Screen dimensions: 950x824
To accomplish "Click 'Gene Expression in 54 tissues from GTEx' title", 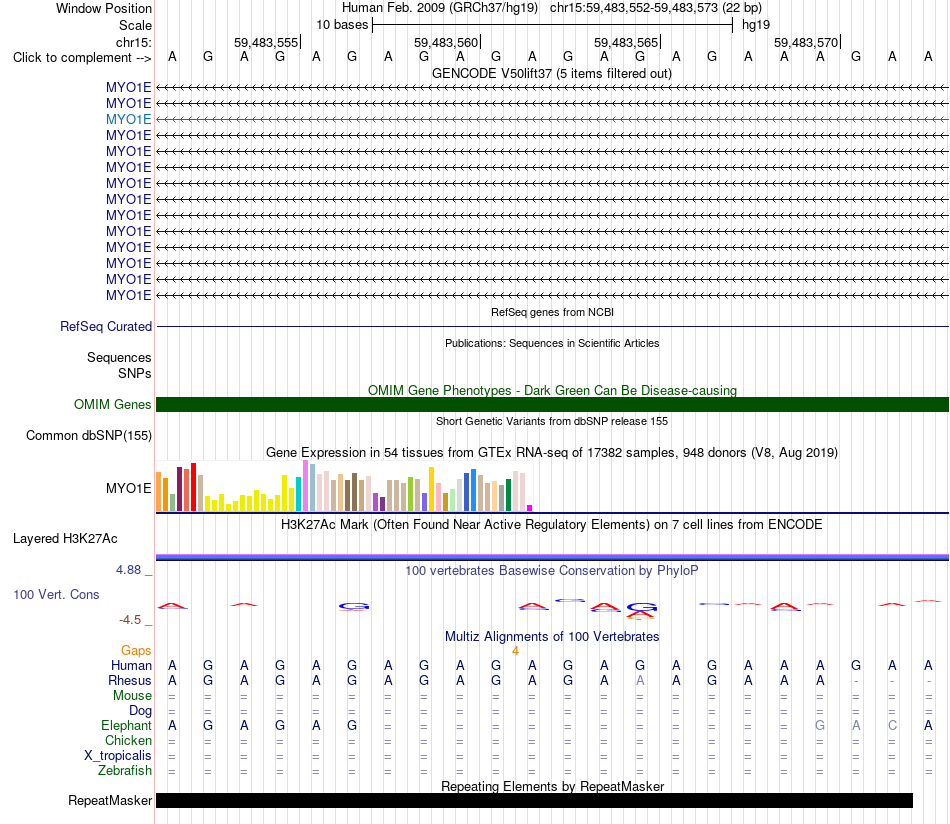I will [552, 453].
